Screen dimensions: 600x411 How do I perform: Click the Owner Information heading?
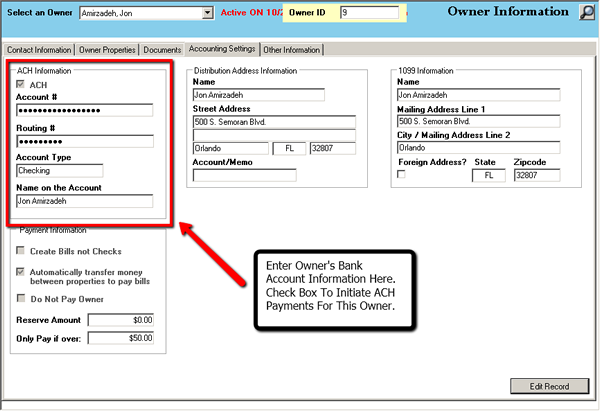pos(508,11)
